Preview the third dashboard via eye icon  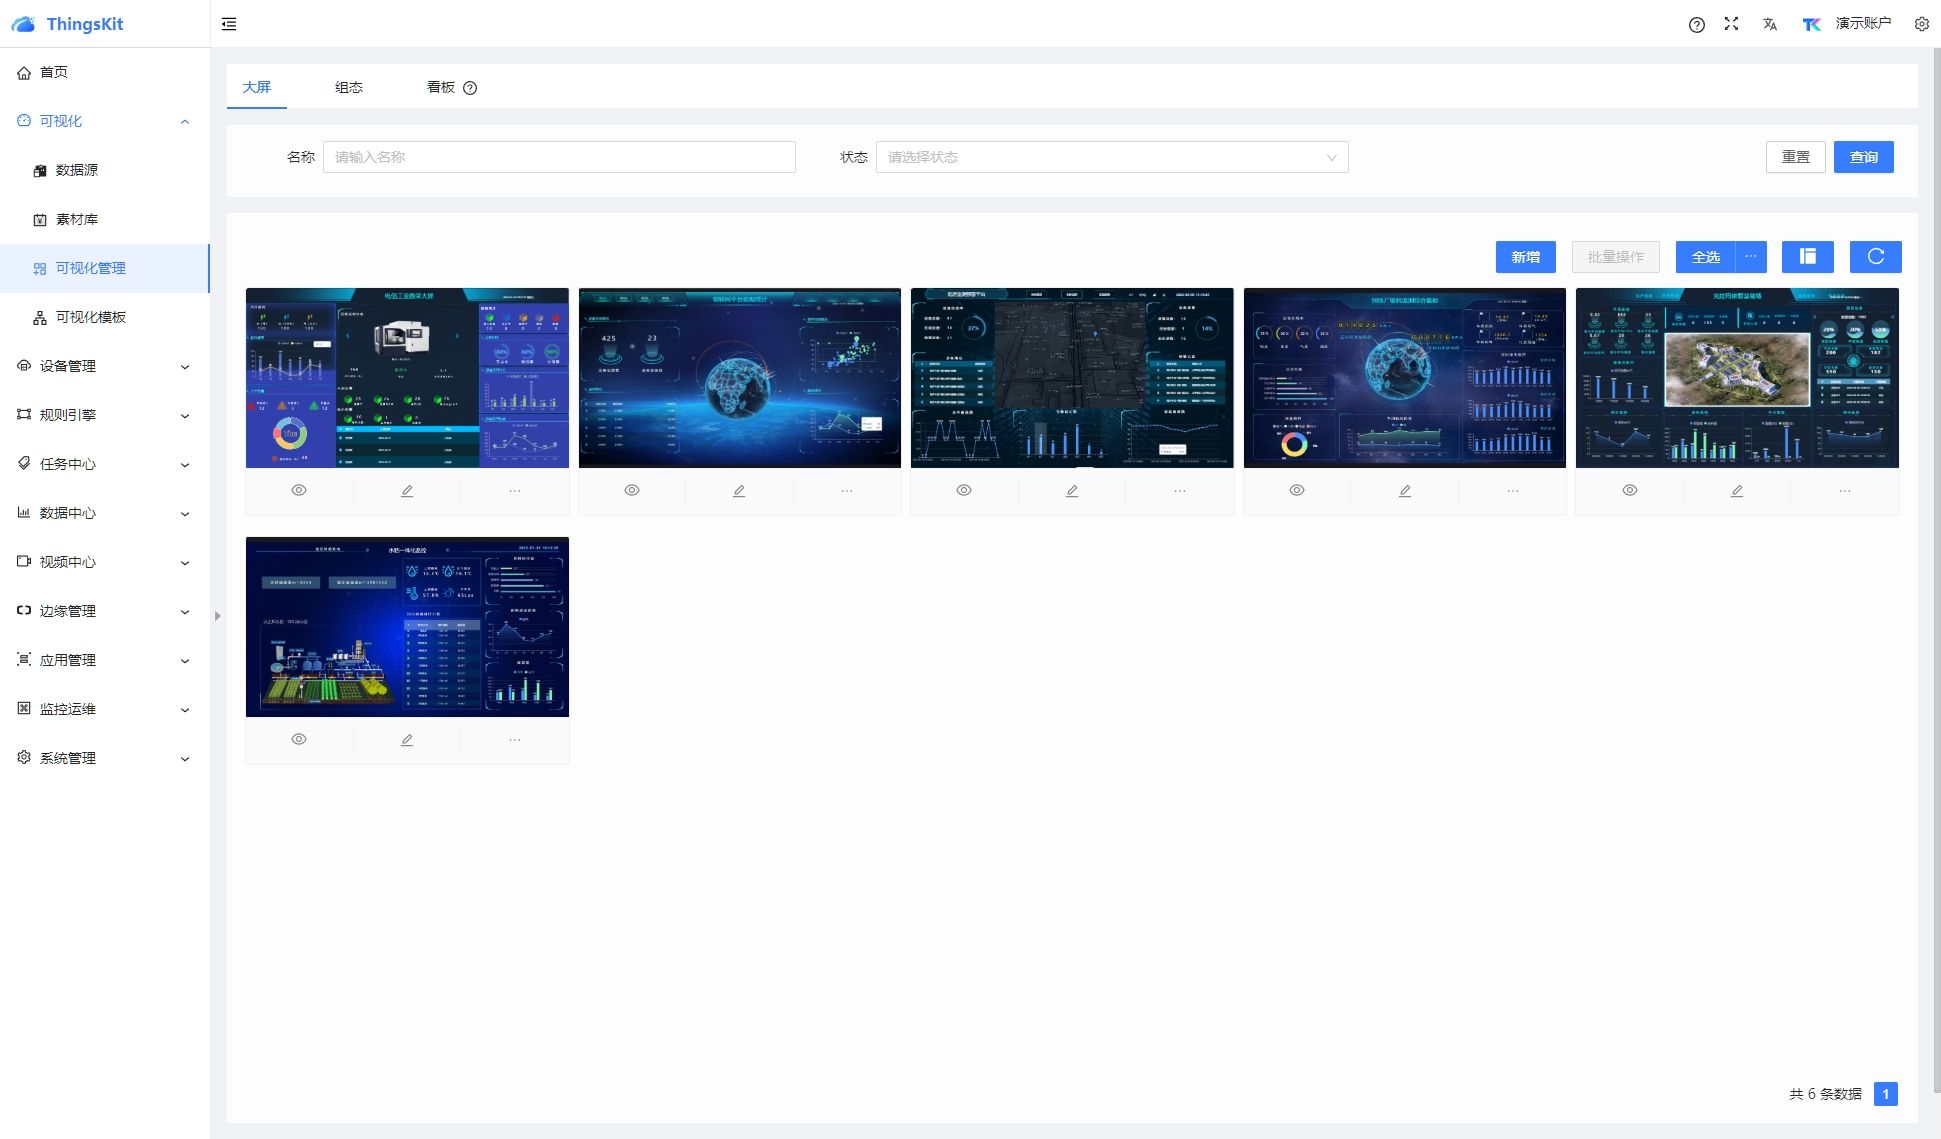964,491
